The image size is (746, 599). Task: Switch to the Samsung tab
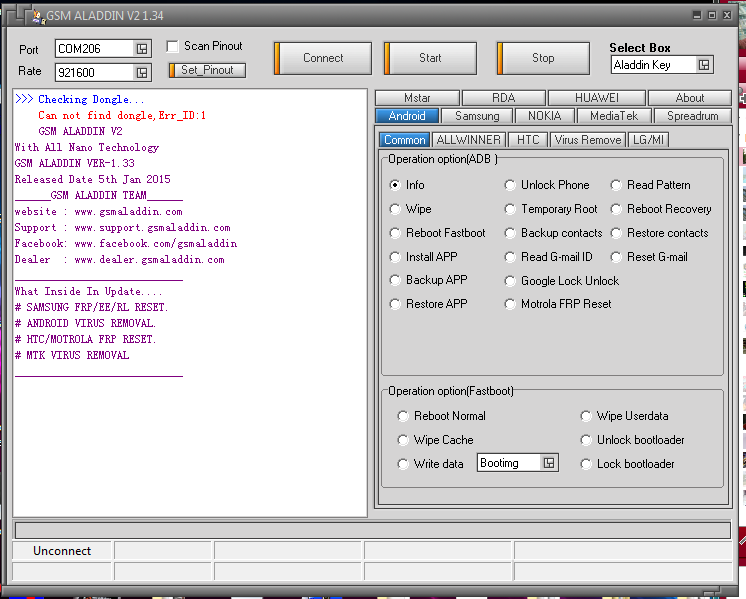477,116
